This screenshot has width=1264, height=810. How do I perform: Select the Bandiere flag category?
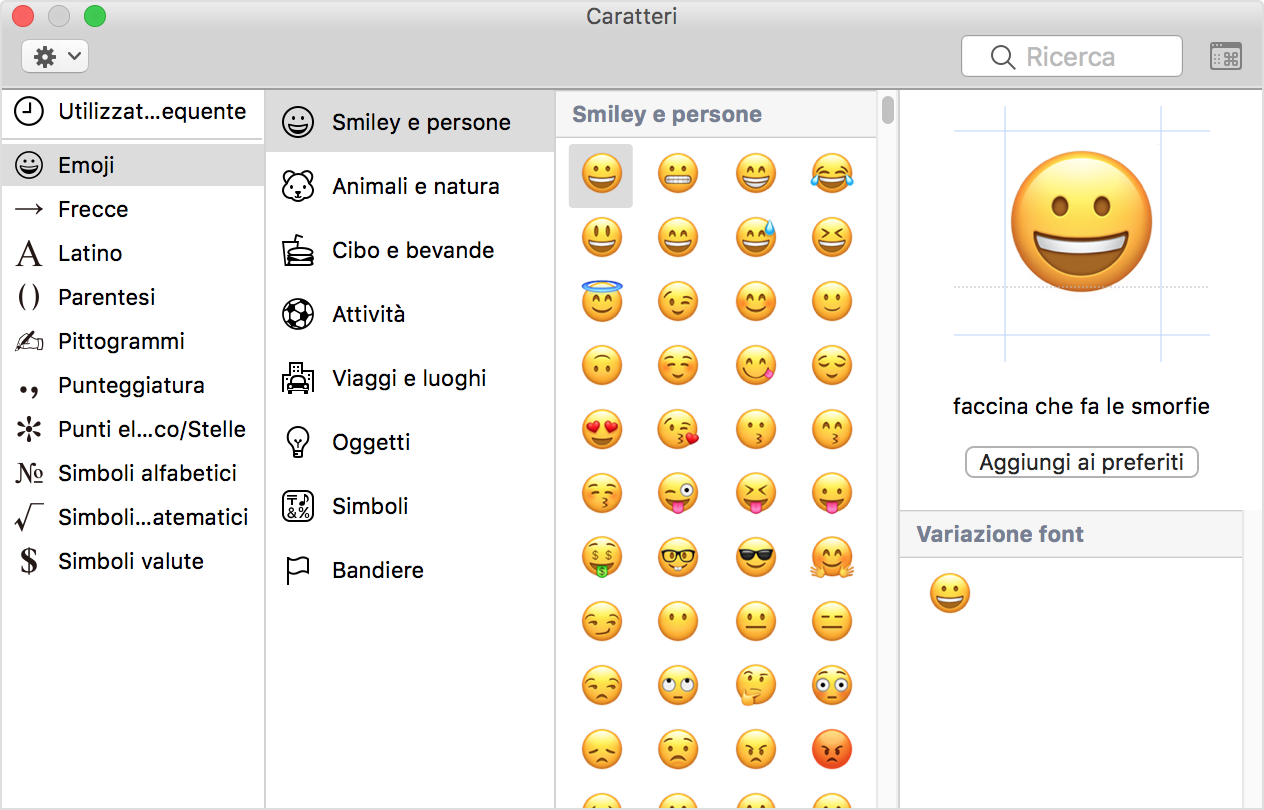(377, 570)
